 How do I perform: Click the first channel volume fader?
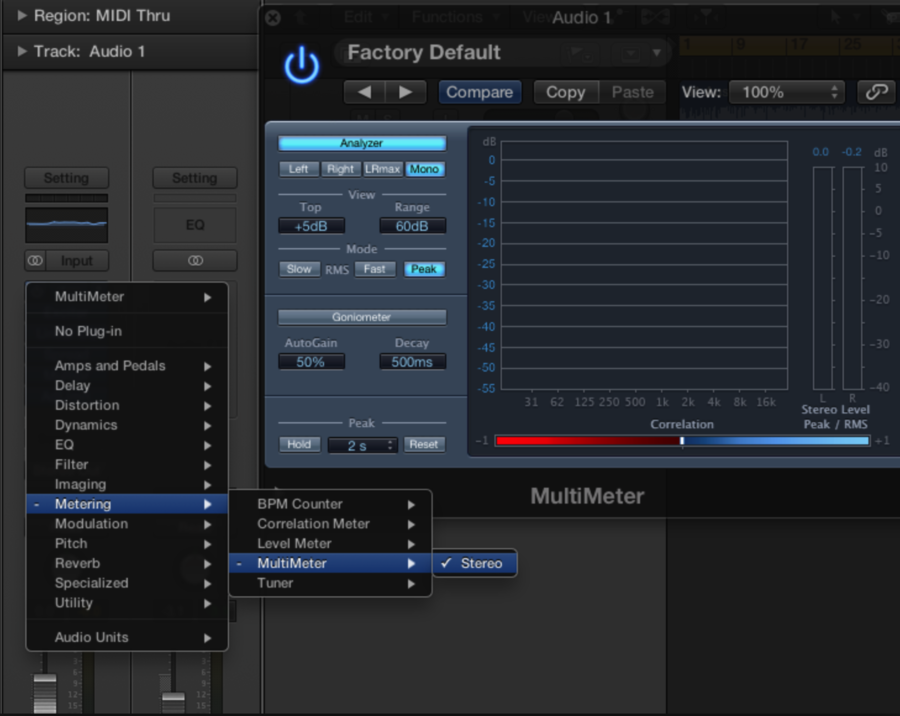(45, 693)
